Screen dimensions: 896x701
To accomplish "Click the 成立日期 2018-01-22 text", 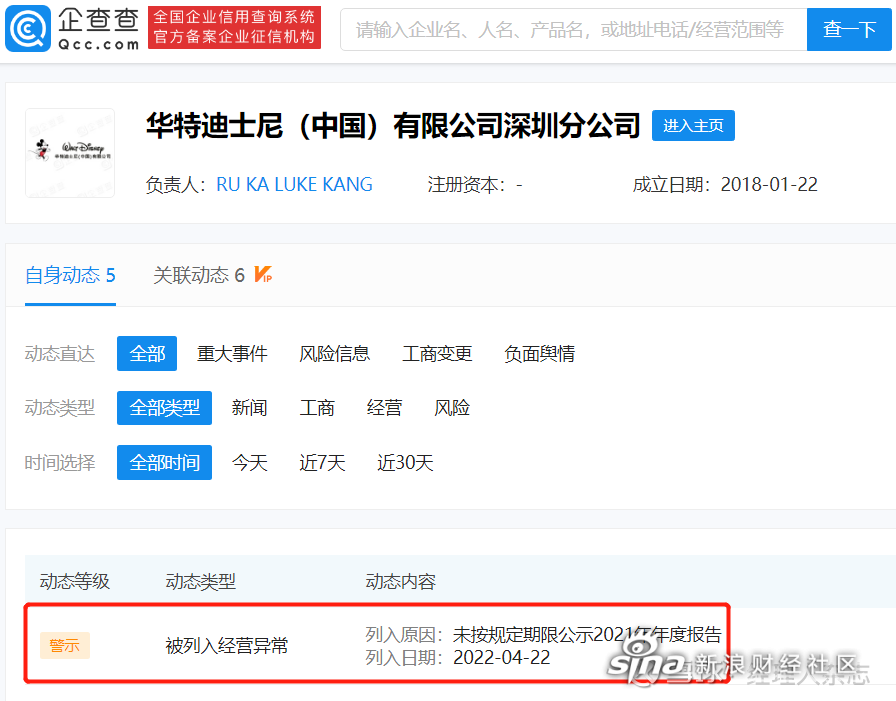I will [x=725, y=185].
